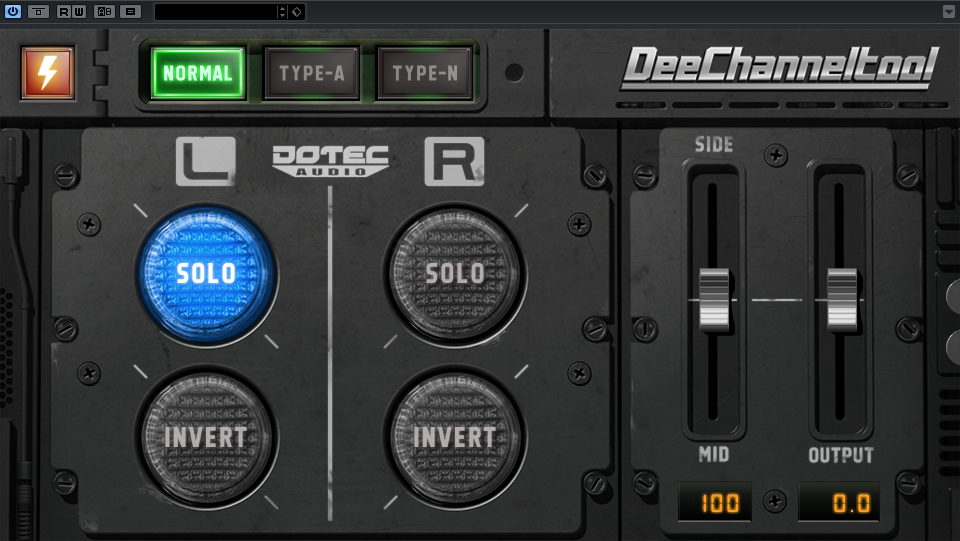Click the R channel icon
This screenshot has height=541, width=960.
[x=454, y=161]
